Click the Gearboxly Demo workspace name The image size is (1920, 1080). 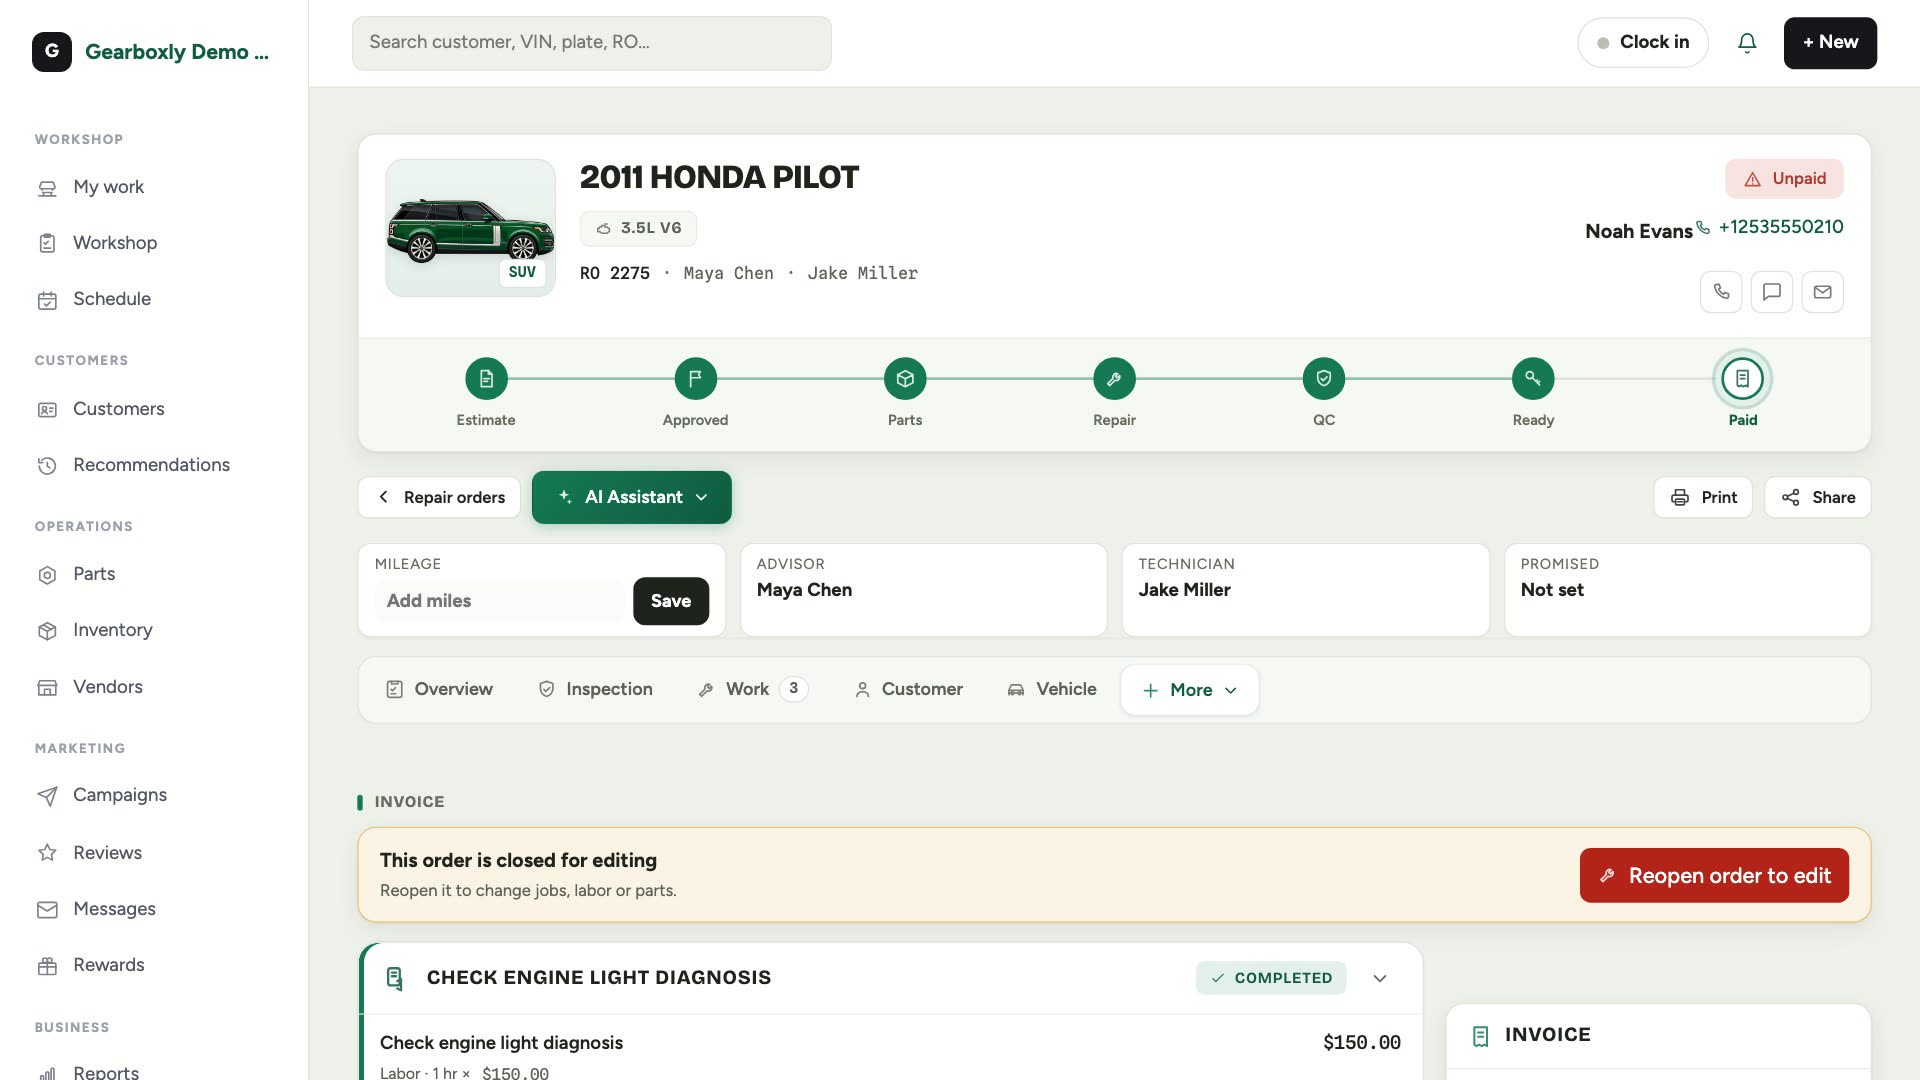pyautogui.click(x=177, y=52)
